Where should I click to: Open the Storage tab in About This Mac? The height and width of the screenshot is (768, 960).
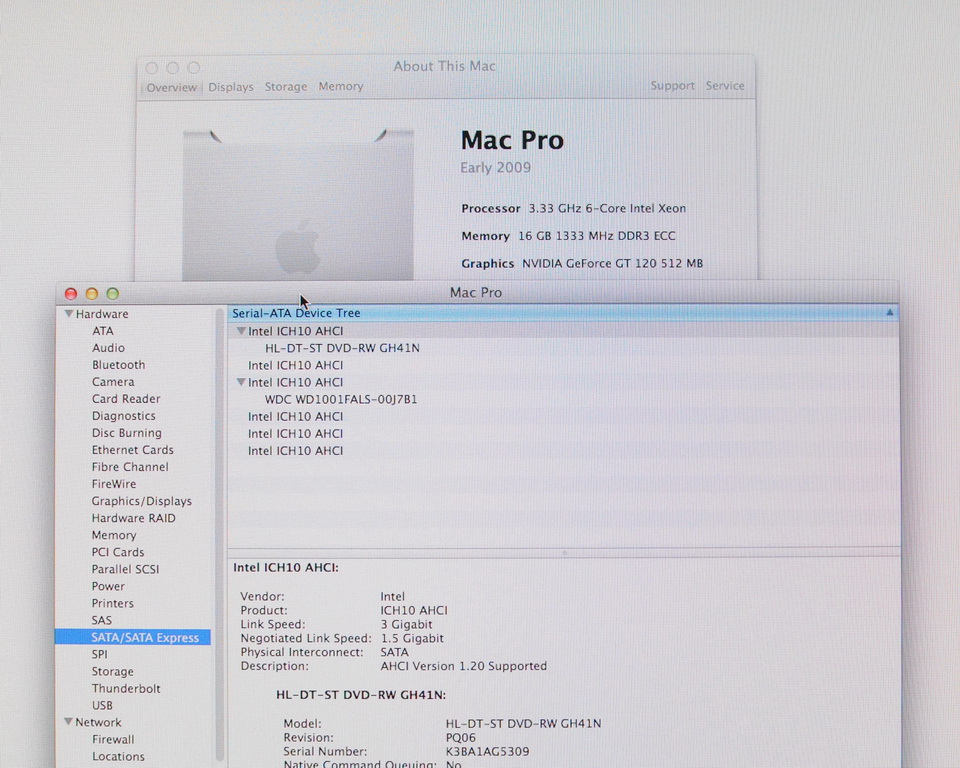[286, 87]
